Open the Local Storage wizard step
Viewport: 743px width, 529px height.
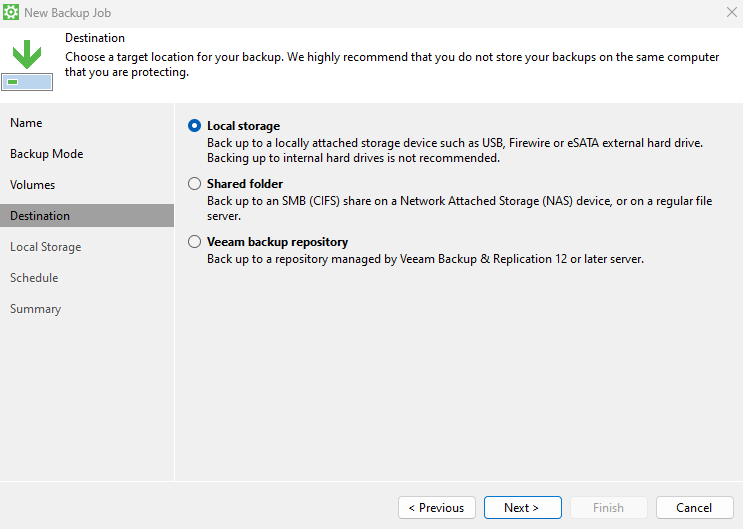tap(45, 247)
